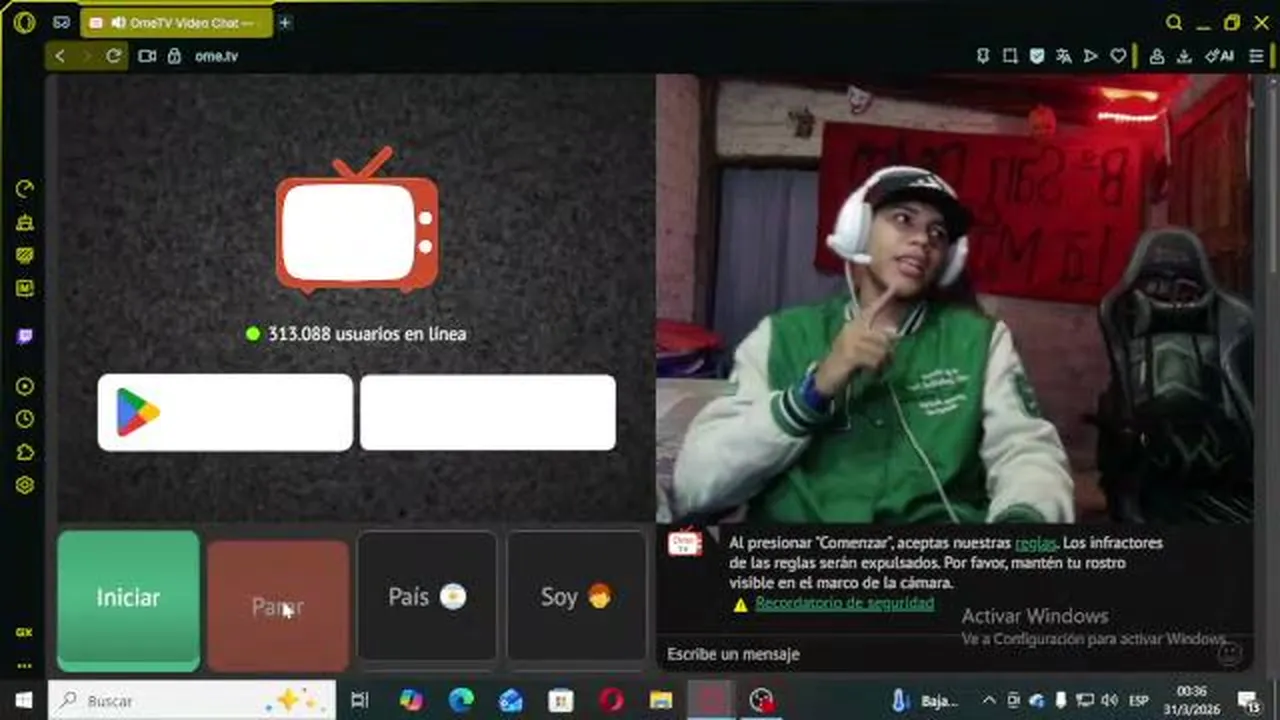Screen dimensions: 1280x720
Task: Open the Twitch sidebar panel
Action: pos(25,336)
